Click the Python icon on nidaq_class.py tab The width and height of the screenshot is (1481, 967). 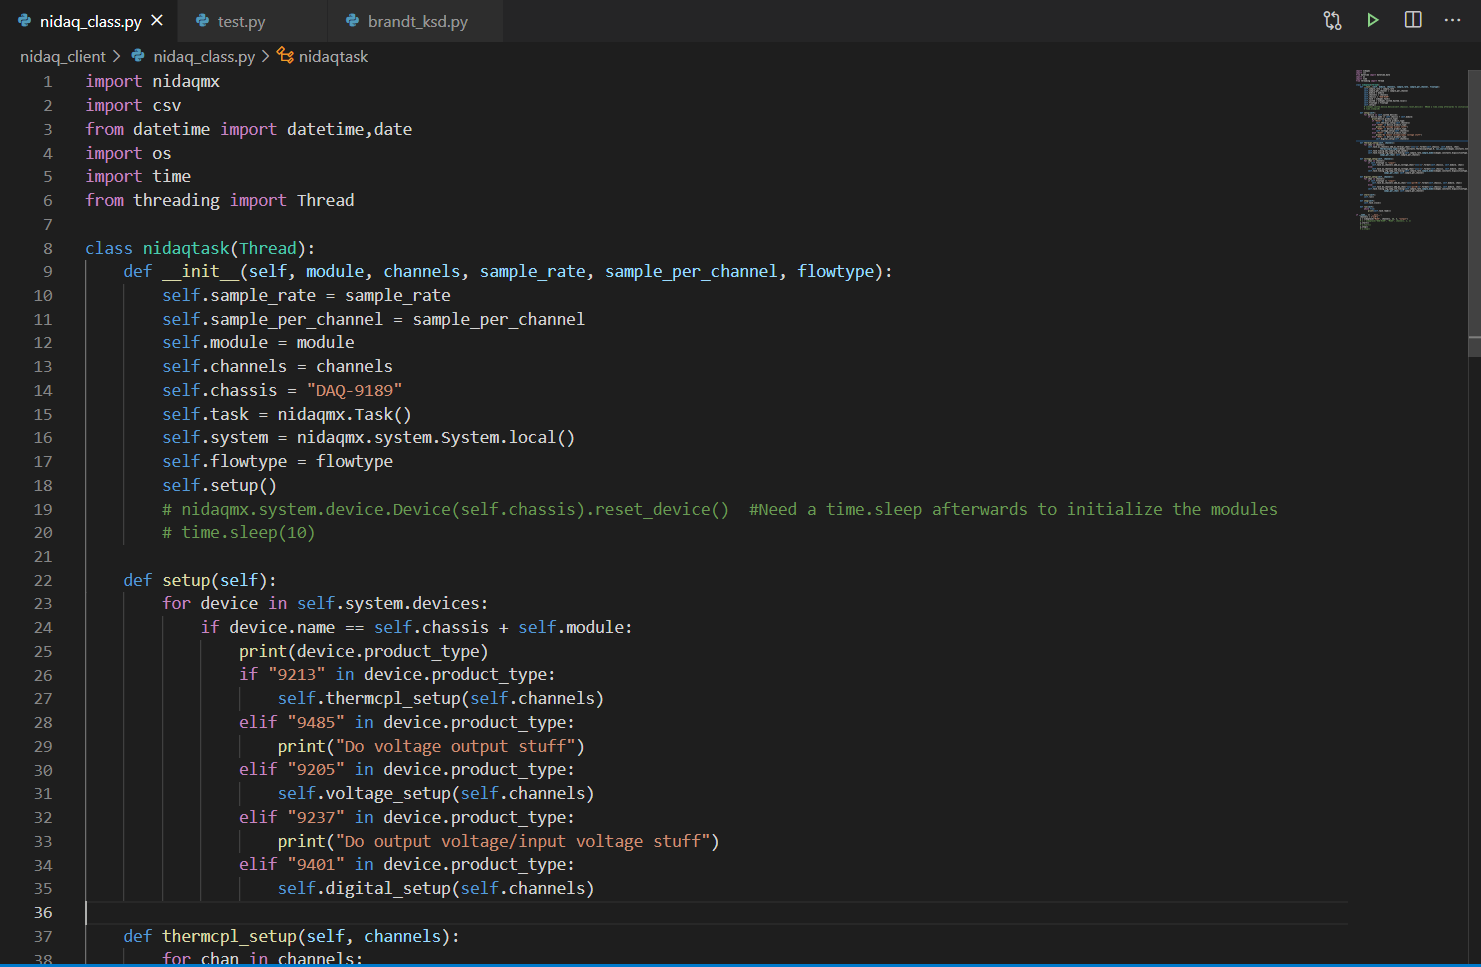tap(24, 18)
